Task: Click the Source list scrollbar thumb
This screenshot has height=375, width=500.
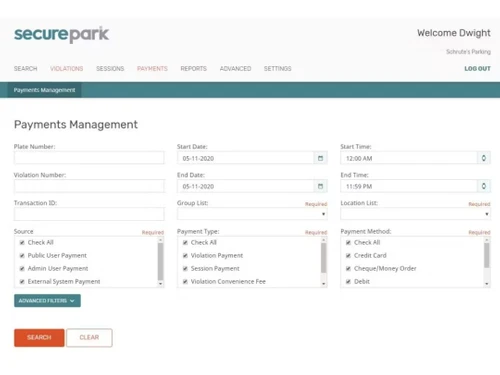Action: tap(160, 261)
